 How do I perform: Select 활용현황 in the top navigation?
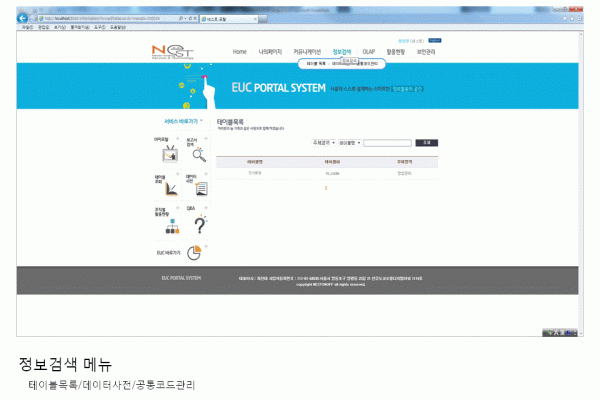pyautogui.click(x=396, y=52)
